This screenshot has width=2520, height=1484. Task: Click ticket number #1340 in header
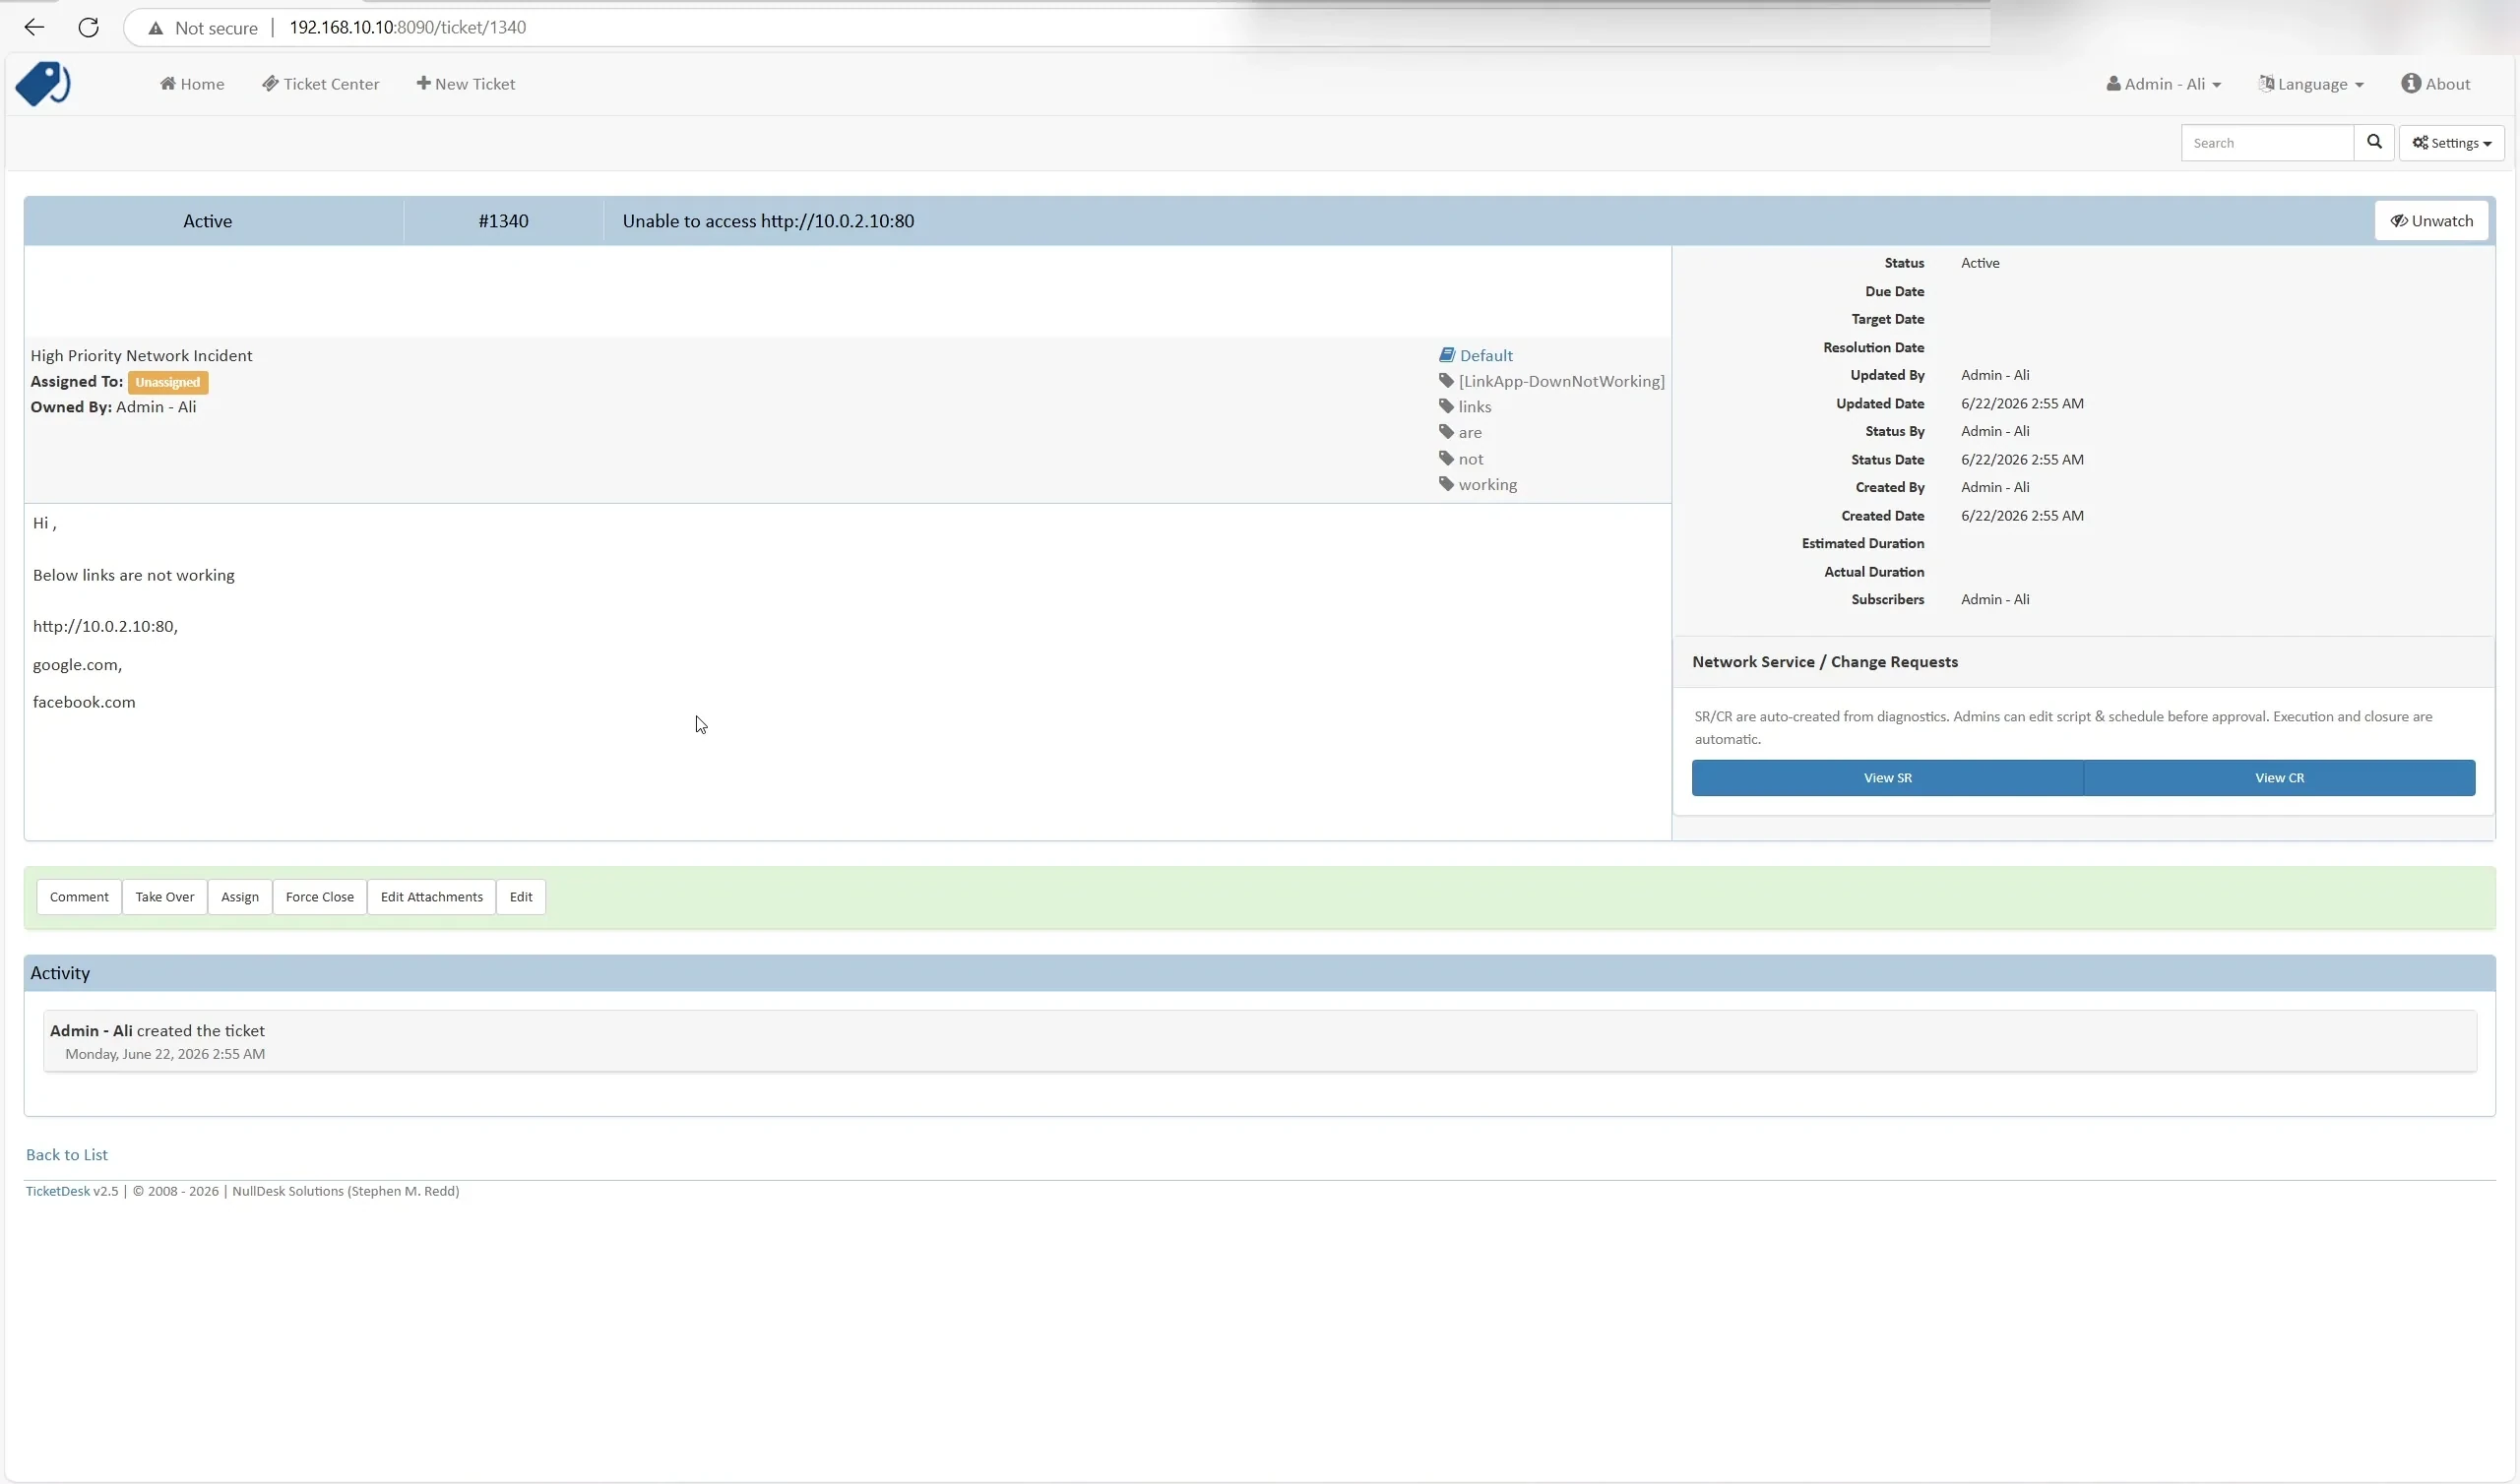pyautogui.click(x=503, y=221)
